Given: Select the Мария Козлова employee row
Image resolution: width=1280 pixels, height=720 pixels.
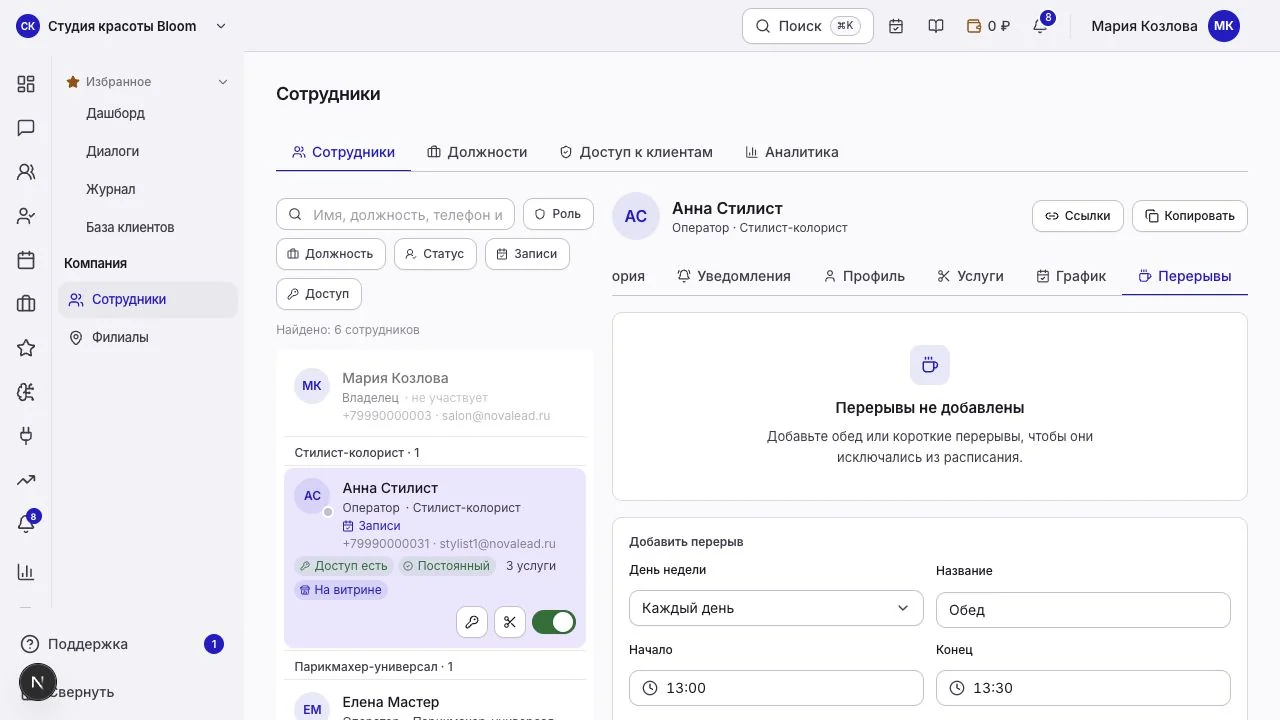Looking at the screenshot, I should pyautogui.click(x=435, y=396).
